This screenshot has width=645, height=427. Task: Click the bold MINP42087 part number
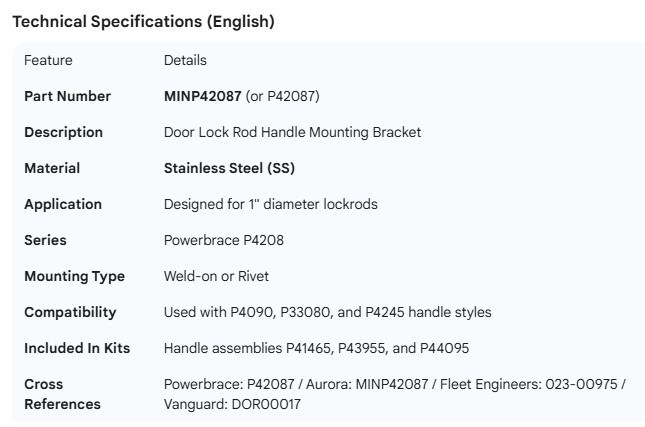pos(202,96)
